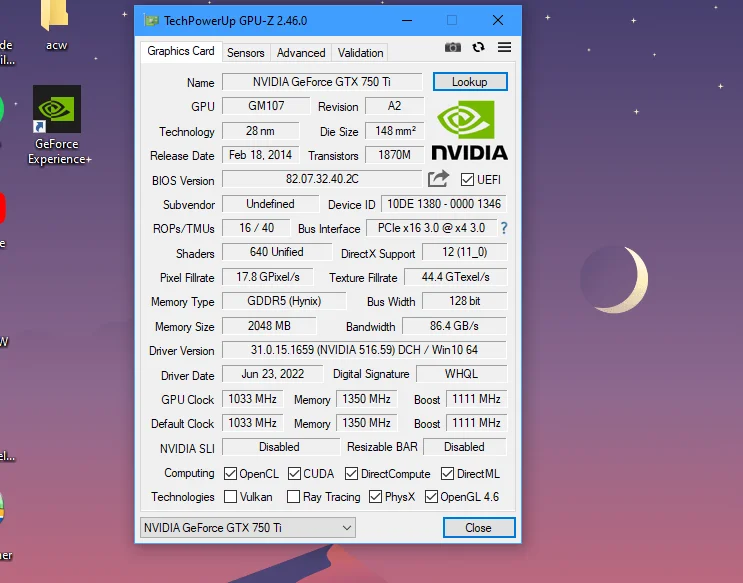
Task: Click the NVIDIA SLI value Disabled
Action: pyautogui.click(x=280, y=447)
